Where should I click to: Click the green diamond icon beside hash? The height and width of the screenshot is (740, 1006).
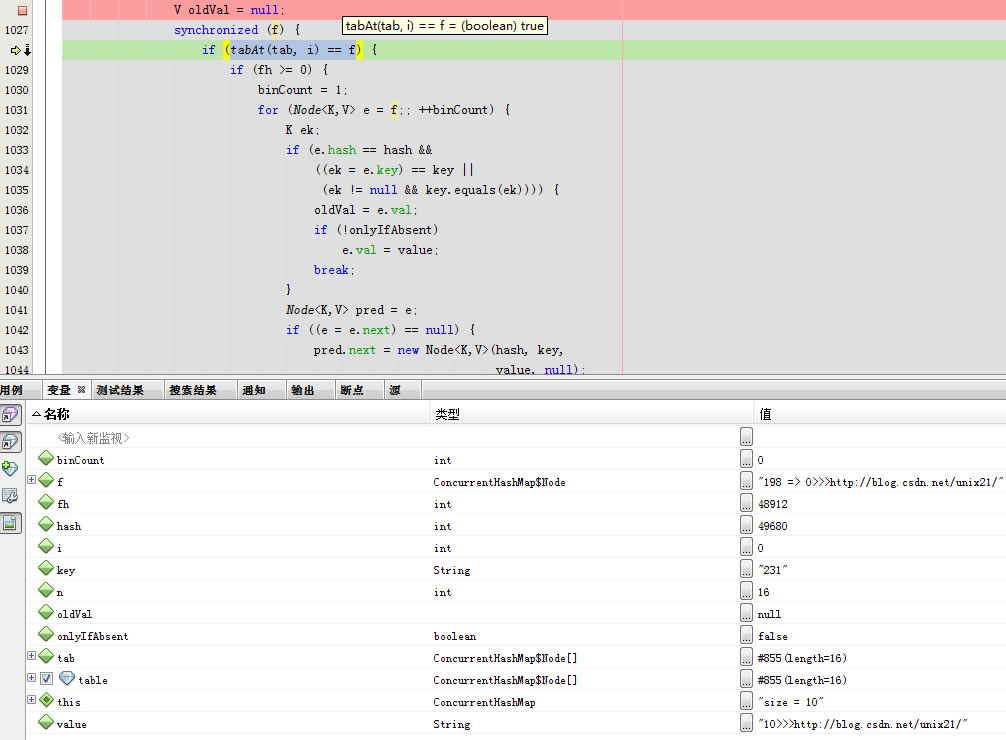pos(46,524)
